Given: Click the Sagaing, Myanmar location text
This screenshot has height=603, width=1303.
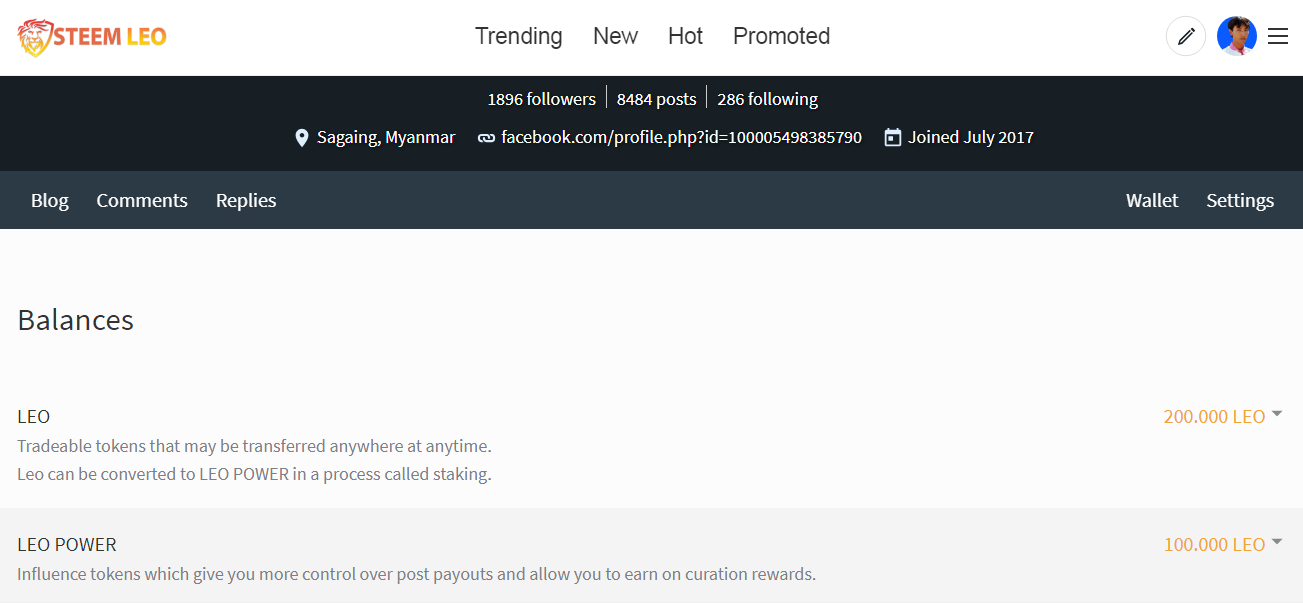Looking at the screenshot, I should click(x=386, y=137).
